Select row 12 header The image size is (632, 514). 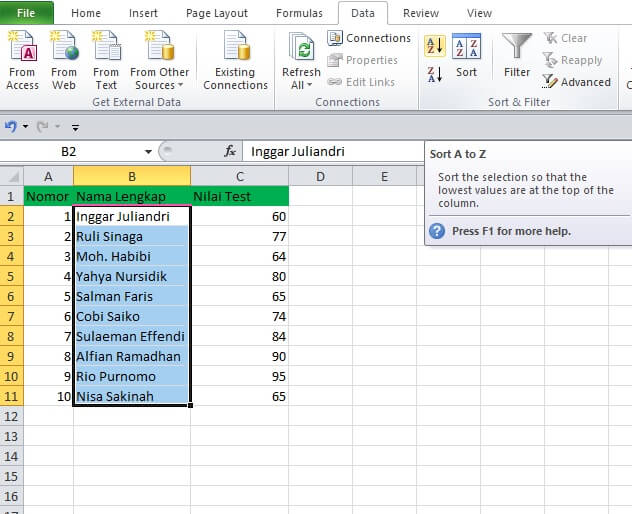click(x=11, y=416)
